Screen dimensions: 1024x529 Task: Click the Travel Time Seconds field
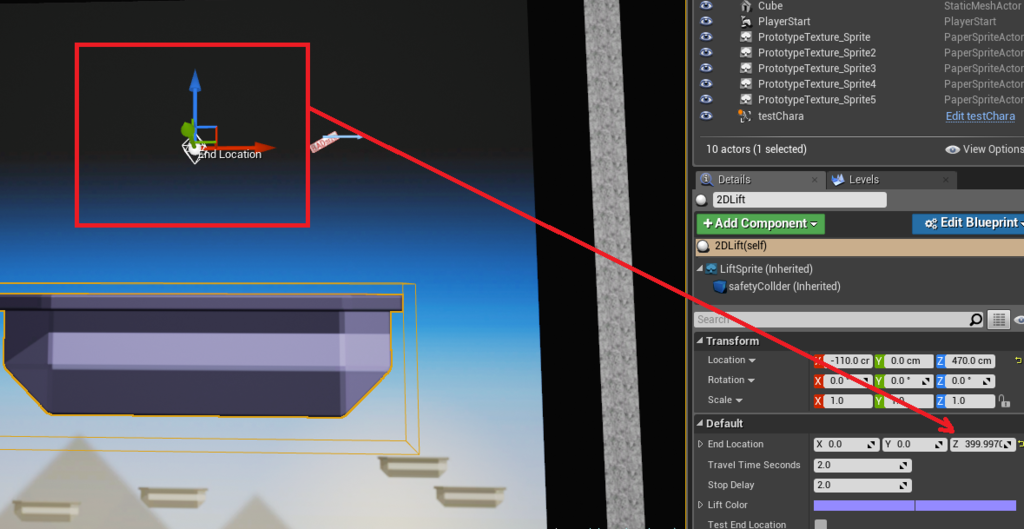click(862, 466)
